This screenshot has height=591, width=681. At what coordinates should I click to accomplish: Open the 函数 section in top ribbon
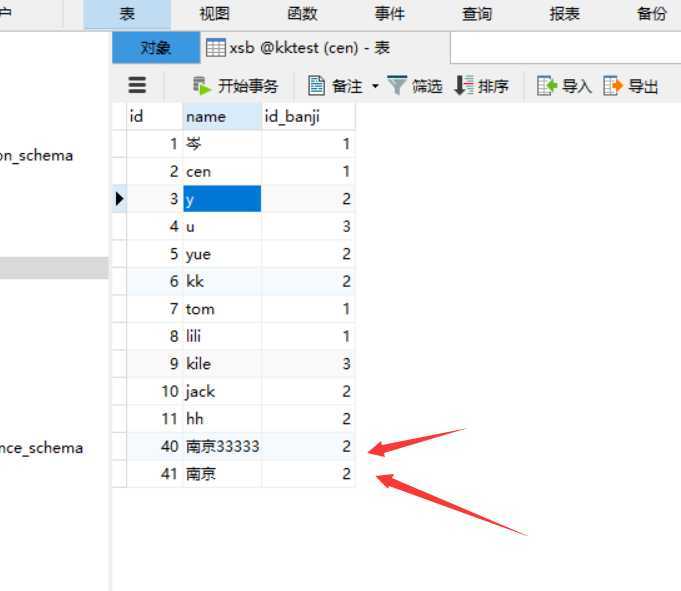click(302, 14)
